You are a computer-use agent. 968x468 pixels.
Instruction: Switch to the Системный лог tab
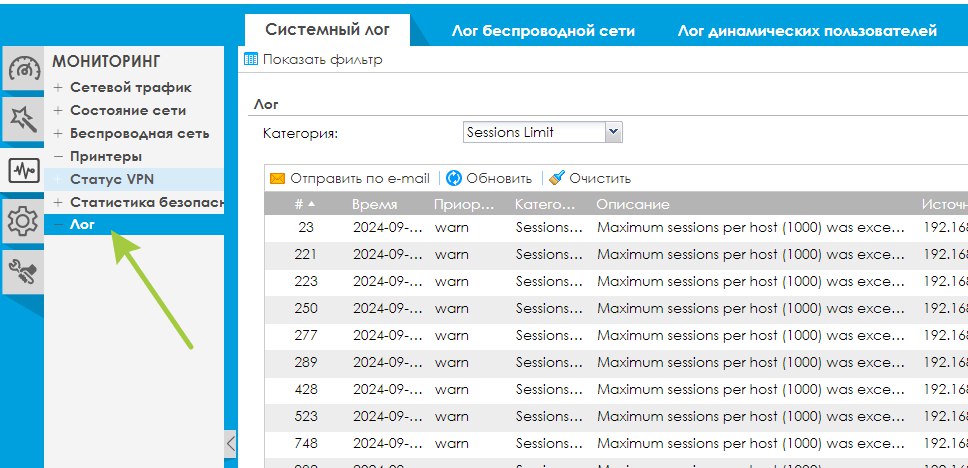coord(327,30)
